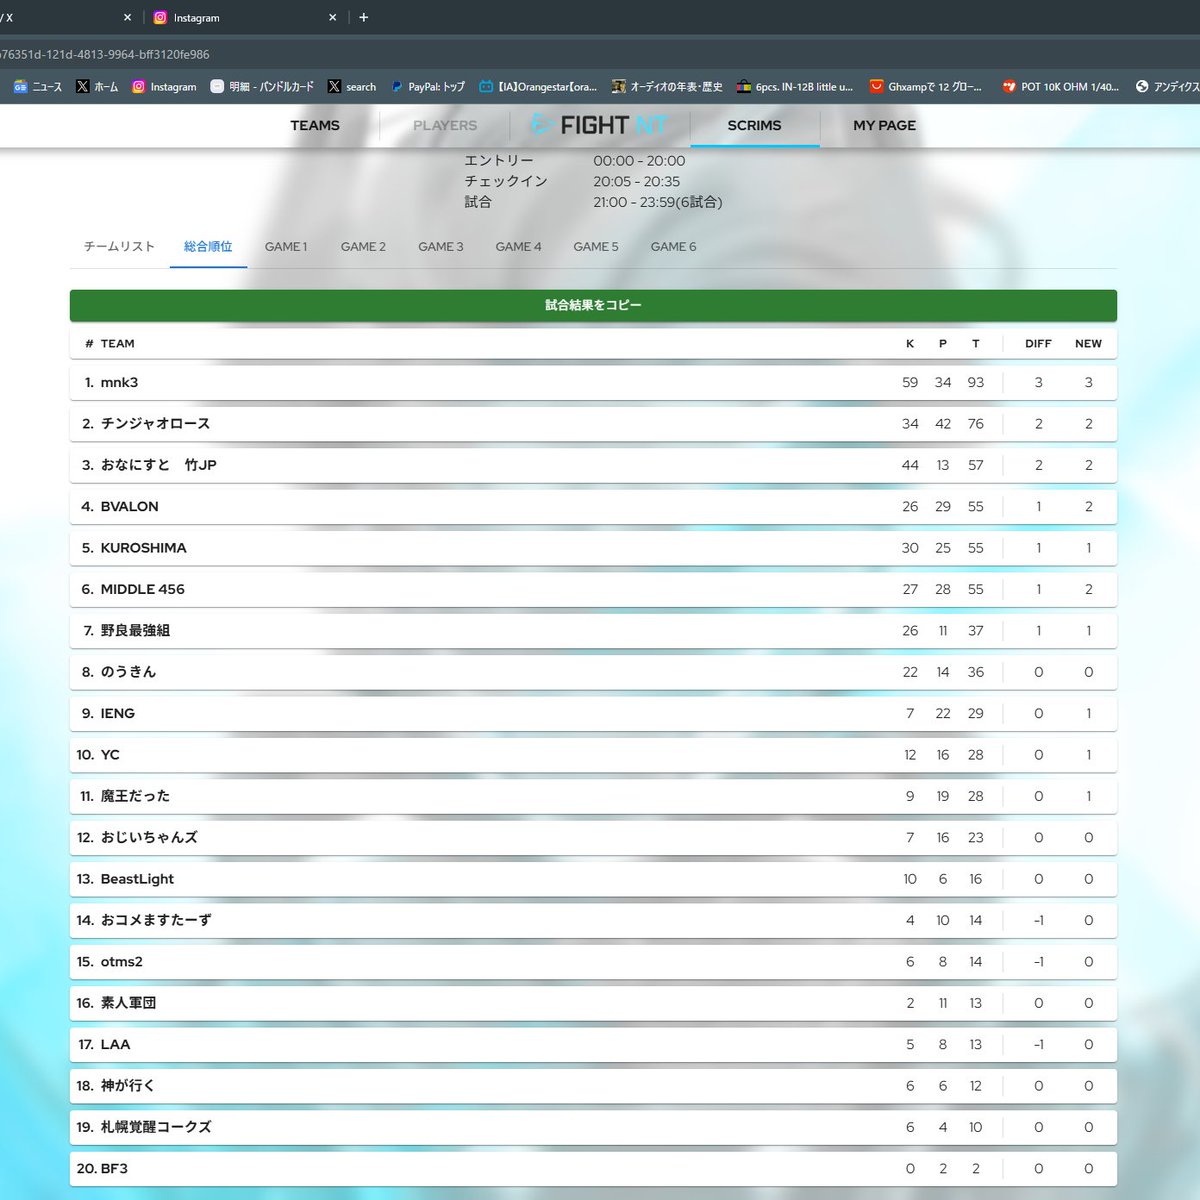The width and height of the screenshot is (1200, 1200).
Task: Go to the PLAYERS page
Action: click(445, 125)
